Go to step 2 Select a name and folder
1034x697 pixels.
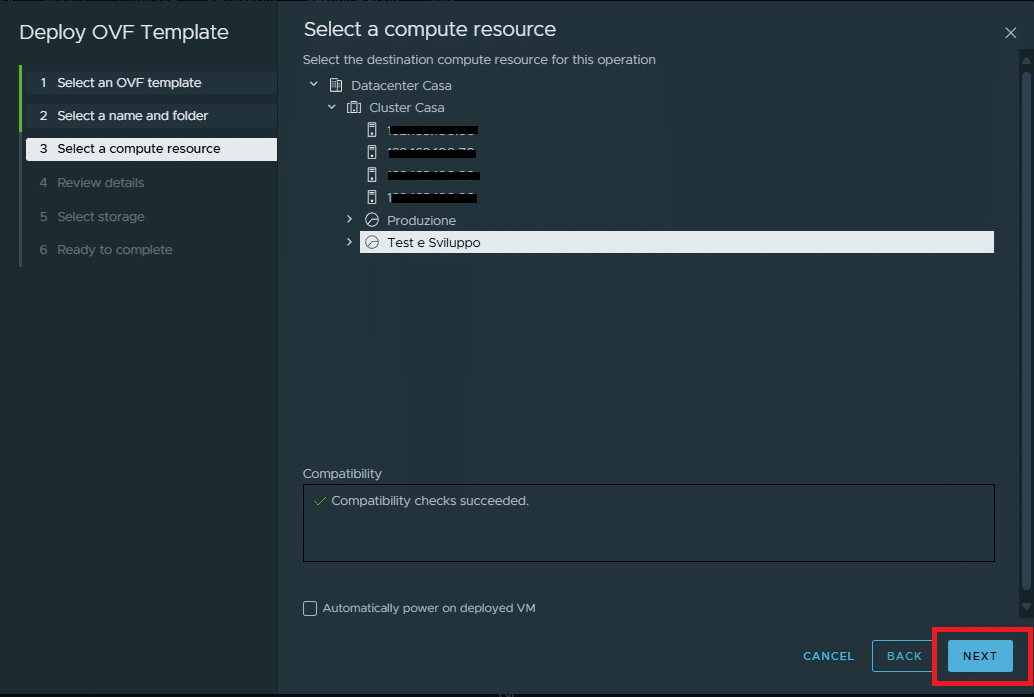tap(133, 116)
